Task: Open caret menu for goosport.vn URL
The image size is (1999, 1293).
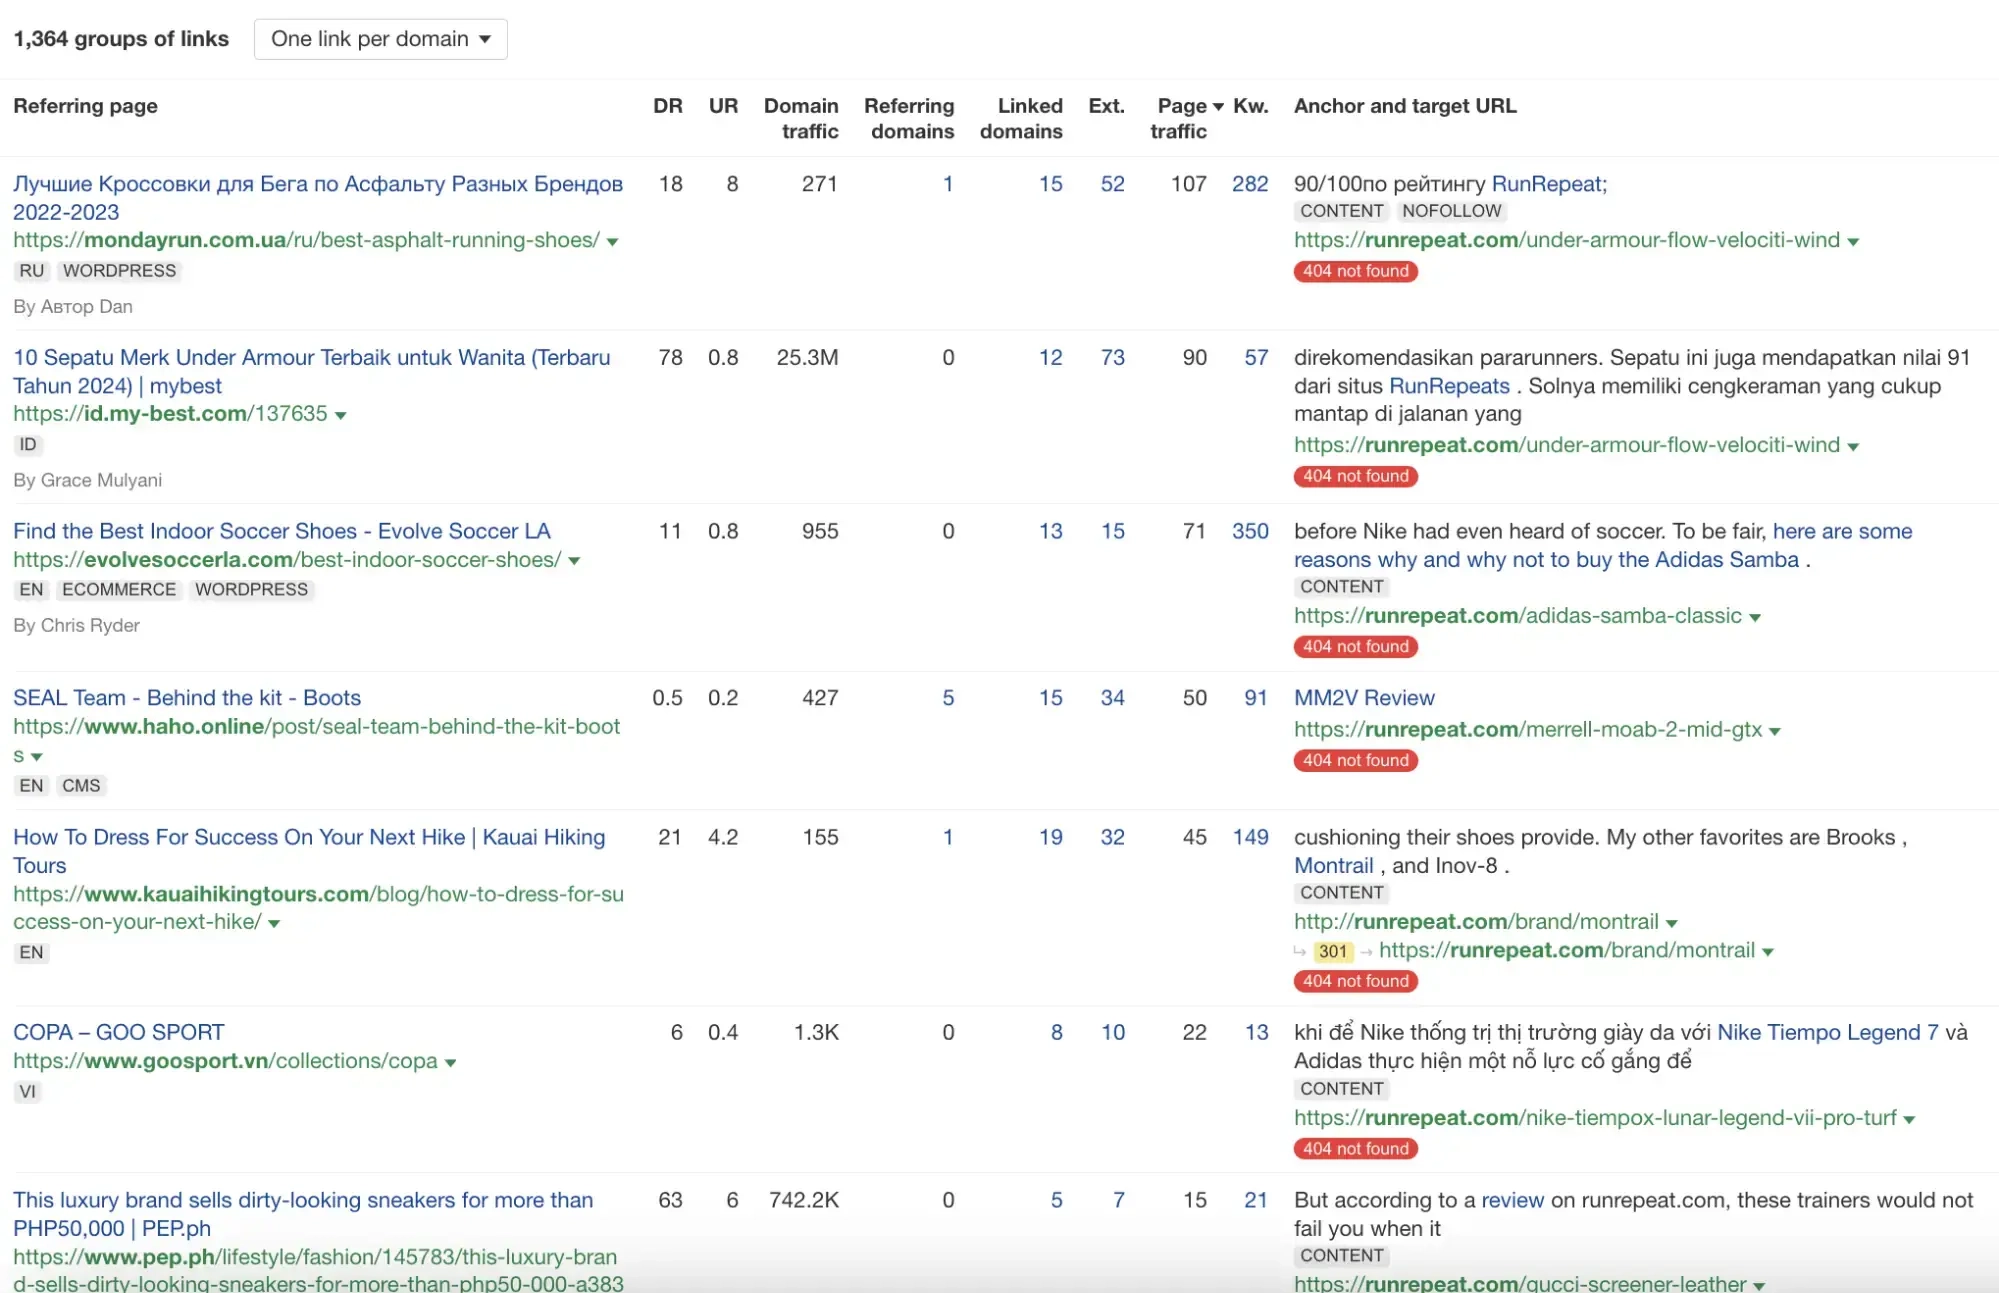Action: click(x=451, y=1063)
